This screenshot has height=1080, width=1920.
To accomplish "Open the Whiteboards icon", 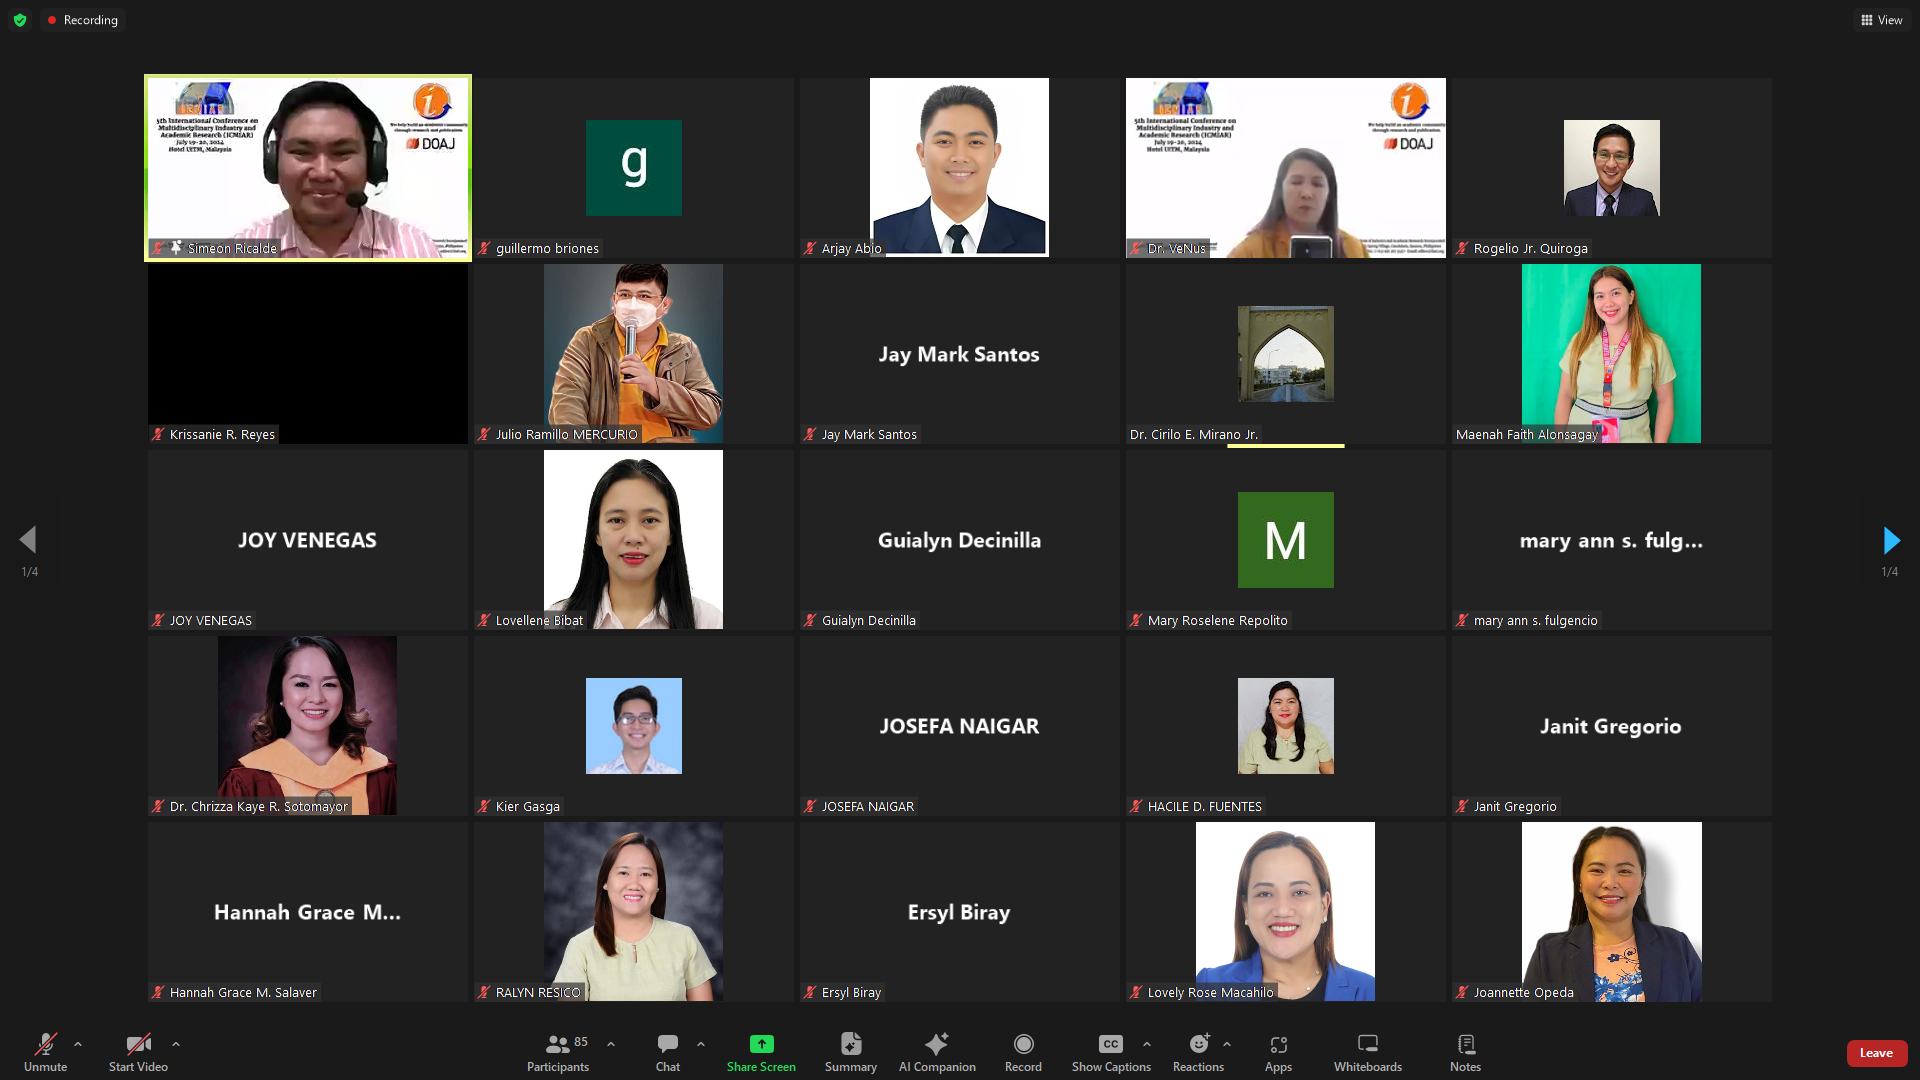I will pyautogui.click(x=1367, y=1044).
